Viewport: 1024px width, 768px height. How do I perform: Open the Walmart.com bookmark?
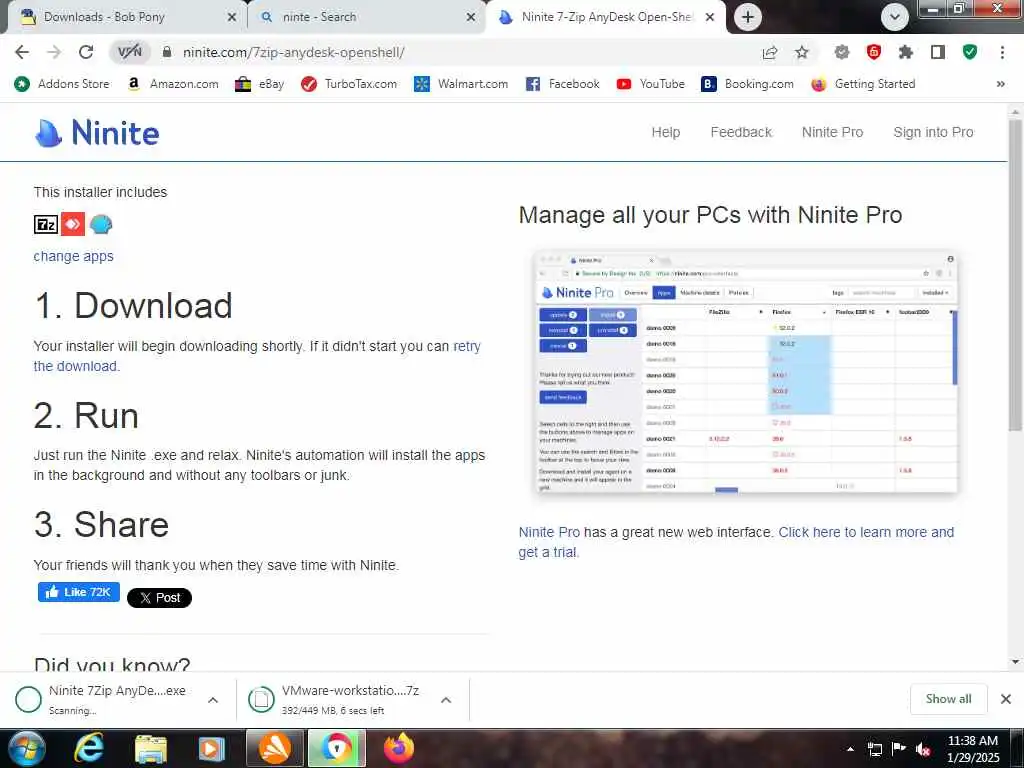click(x=461, y=84)
